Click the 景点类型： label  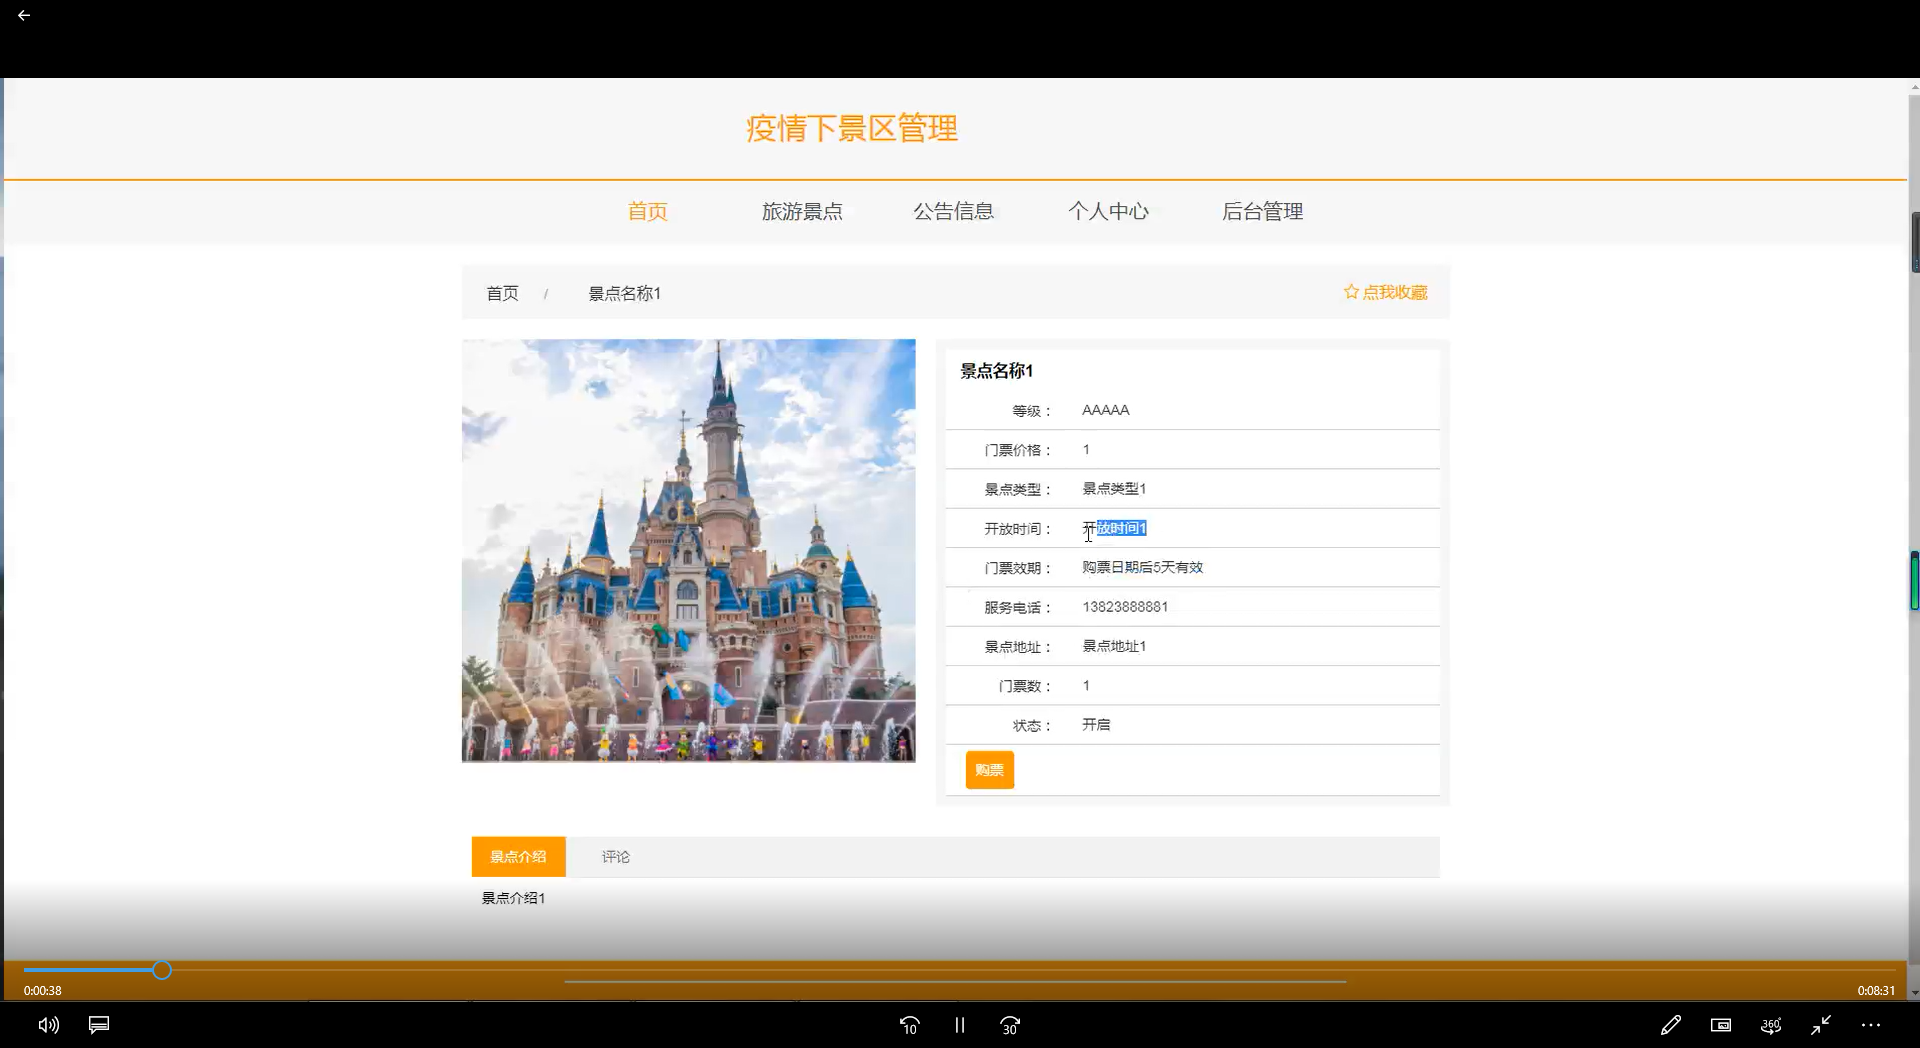coord(1018,490)
